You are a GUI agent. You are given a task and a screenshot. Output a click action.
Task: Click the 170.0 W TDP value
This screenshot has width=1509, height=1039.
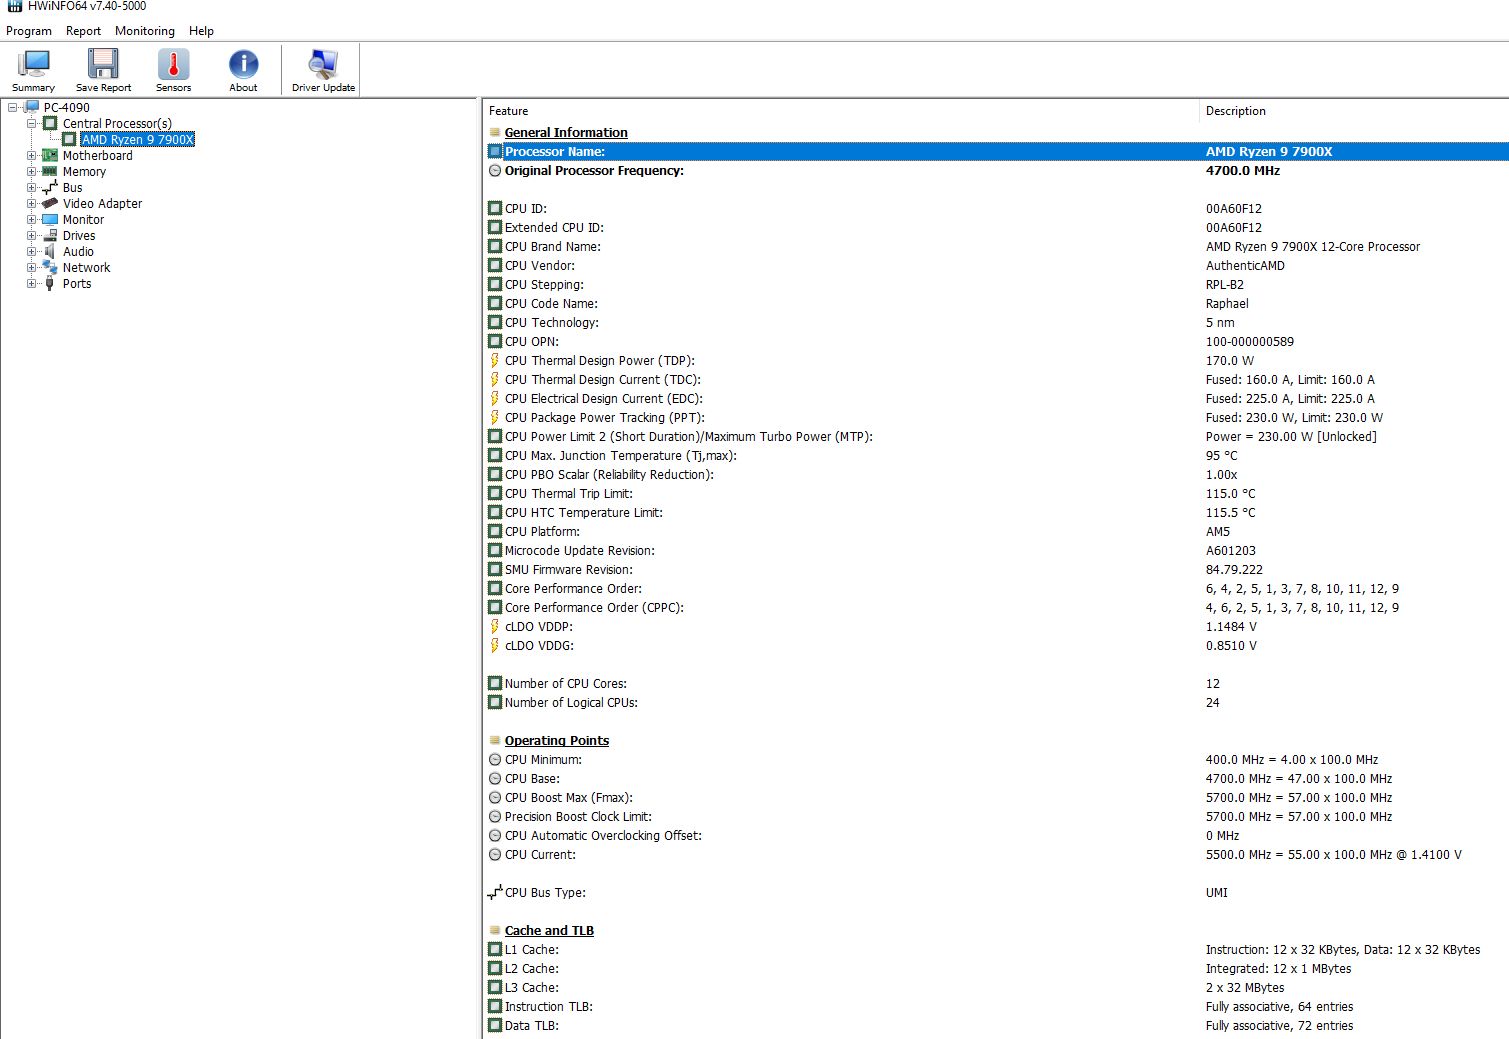click(1229, 361)
